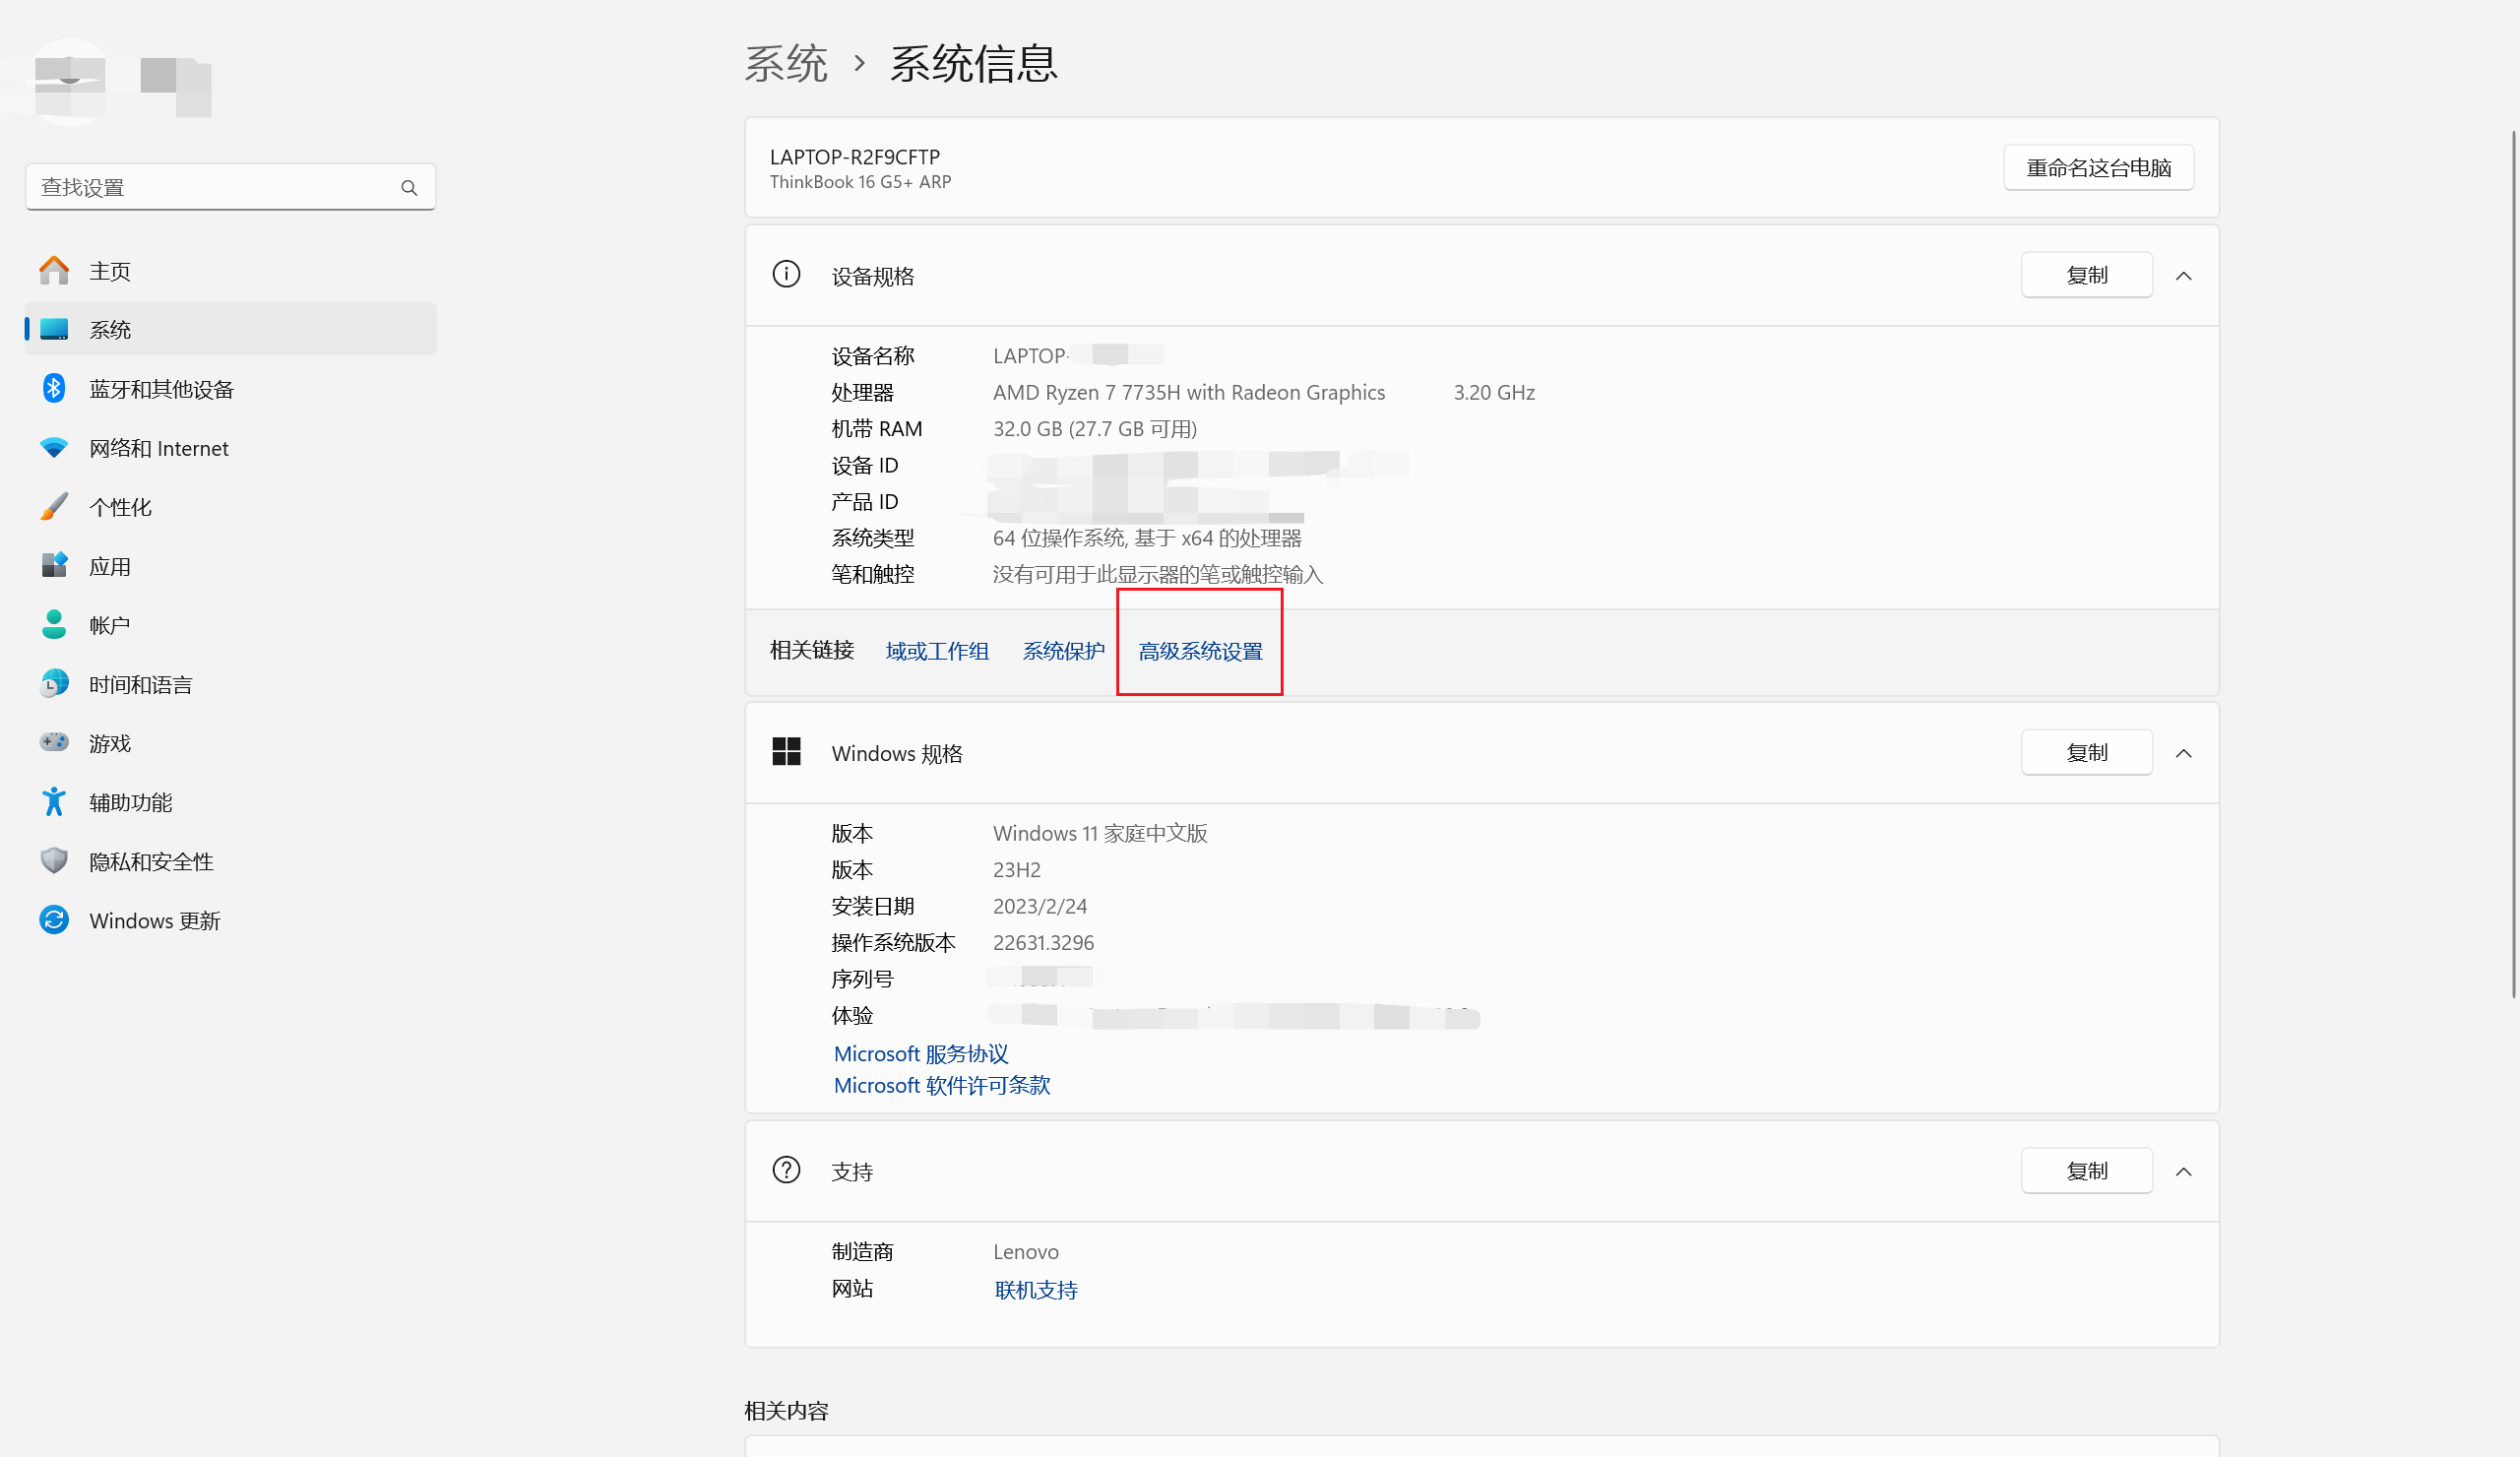2520x1457 pixels.
Task: Collapse the Windows 规格 section chevron
Action: coord(2184,753)
